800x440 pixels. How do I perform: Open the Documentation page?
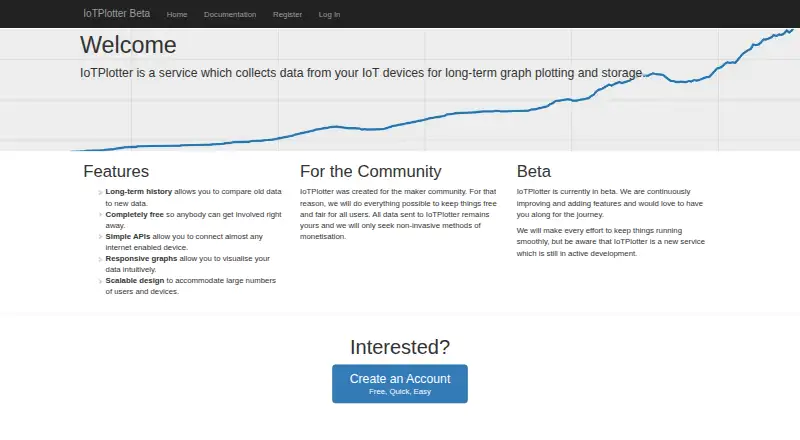tap(230, 14)
